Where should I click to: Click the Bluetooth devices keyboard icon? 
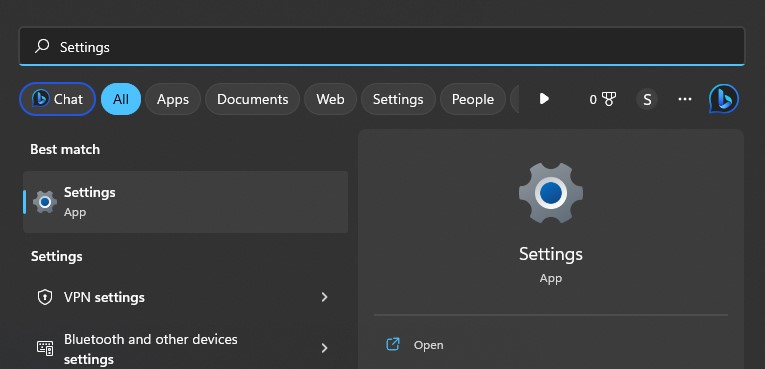[x=45, y=348]
